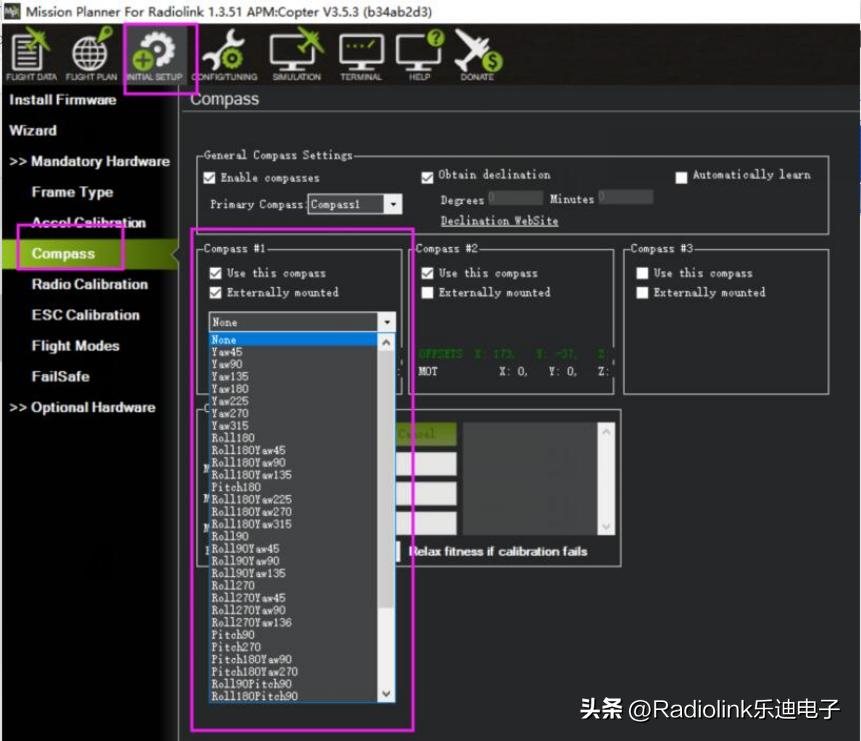The height and width of the screenshot is (741, 861).
Task: Expand the Mandatory Hardware section
Action: pyautogui.click(x=89, y=160)
